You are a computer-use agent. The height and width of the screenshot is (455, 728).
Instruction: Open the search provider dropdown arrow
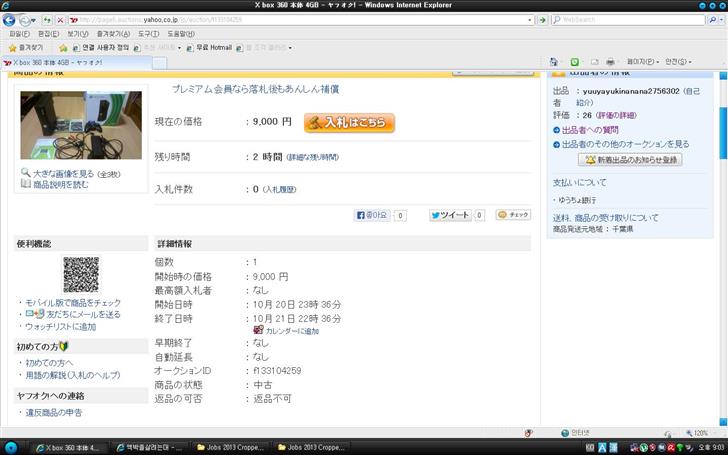click(721, 20)
